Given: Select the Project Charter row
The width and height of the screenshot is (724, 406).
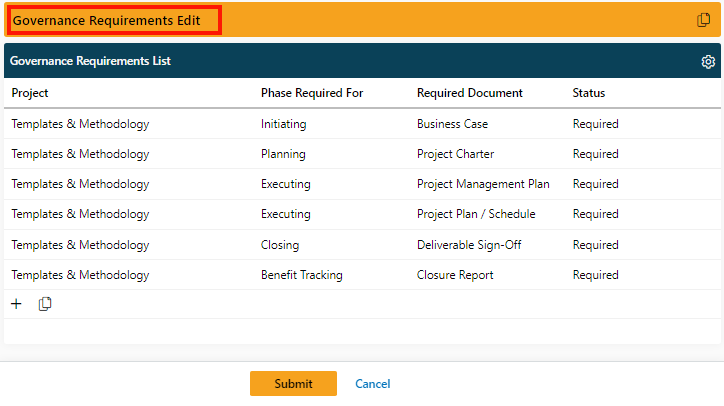Looking at the screenshot, I should point(362,154).
